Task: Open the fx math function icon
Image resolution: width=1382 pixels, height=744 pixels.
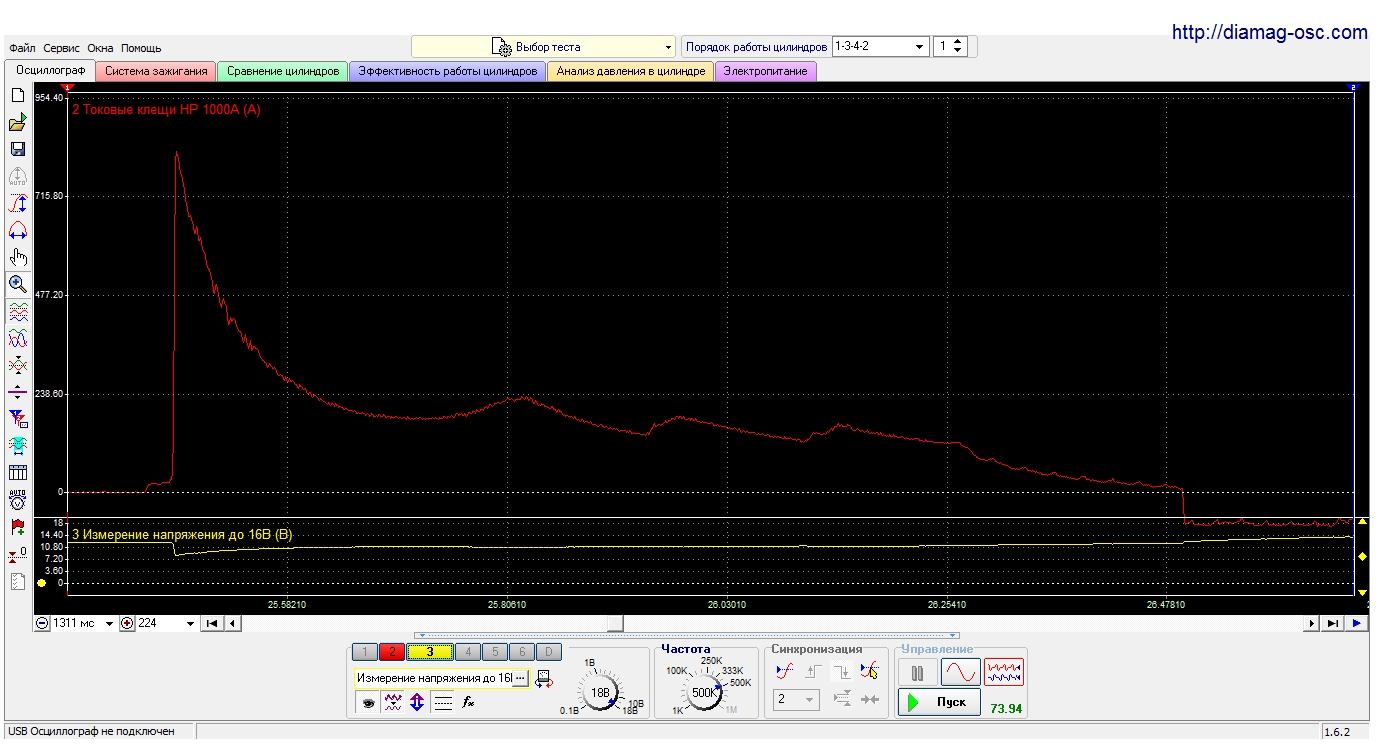Action: (468, 703)
